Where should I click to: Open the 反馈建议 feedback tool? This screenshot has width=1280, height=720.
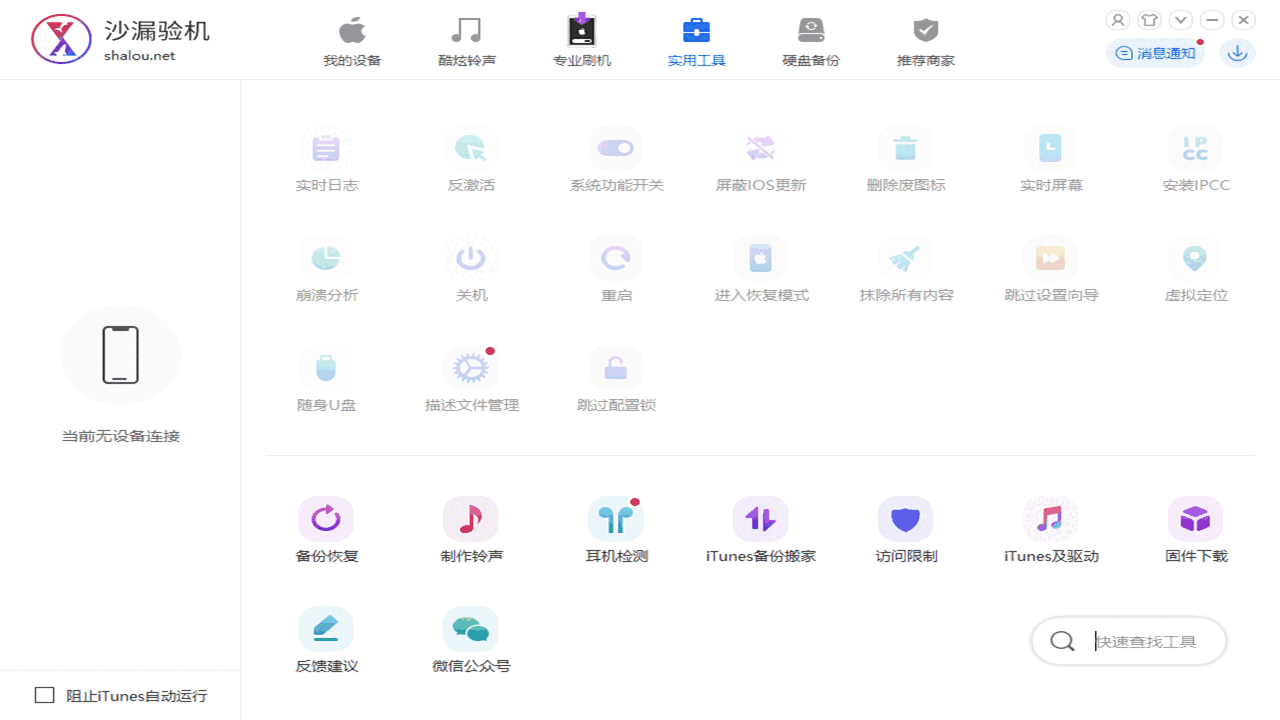[326, 640]
